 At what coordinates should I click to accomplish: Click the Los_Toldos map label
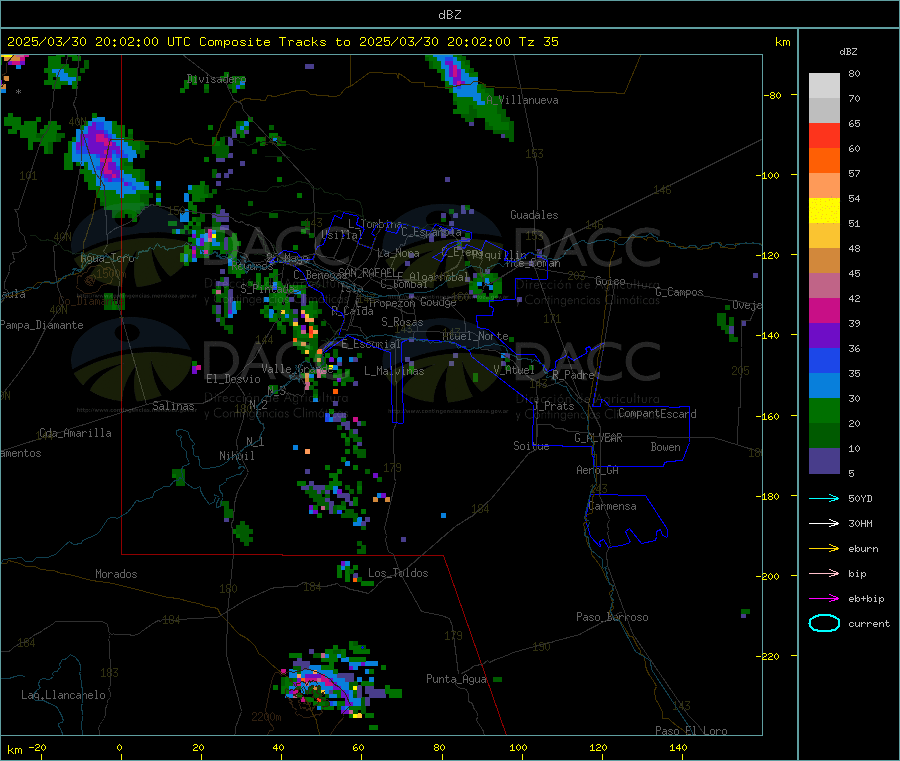pyautogui.click(x=398, y=573)
